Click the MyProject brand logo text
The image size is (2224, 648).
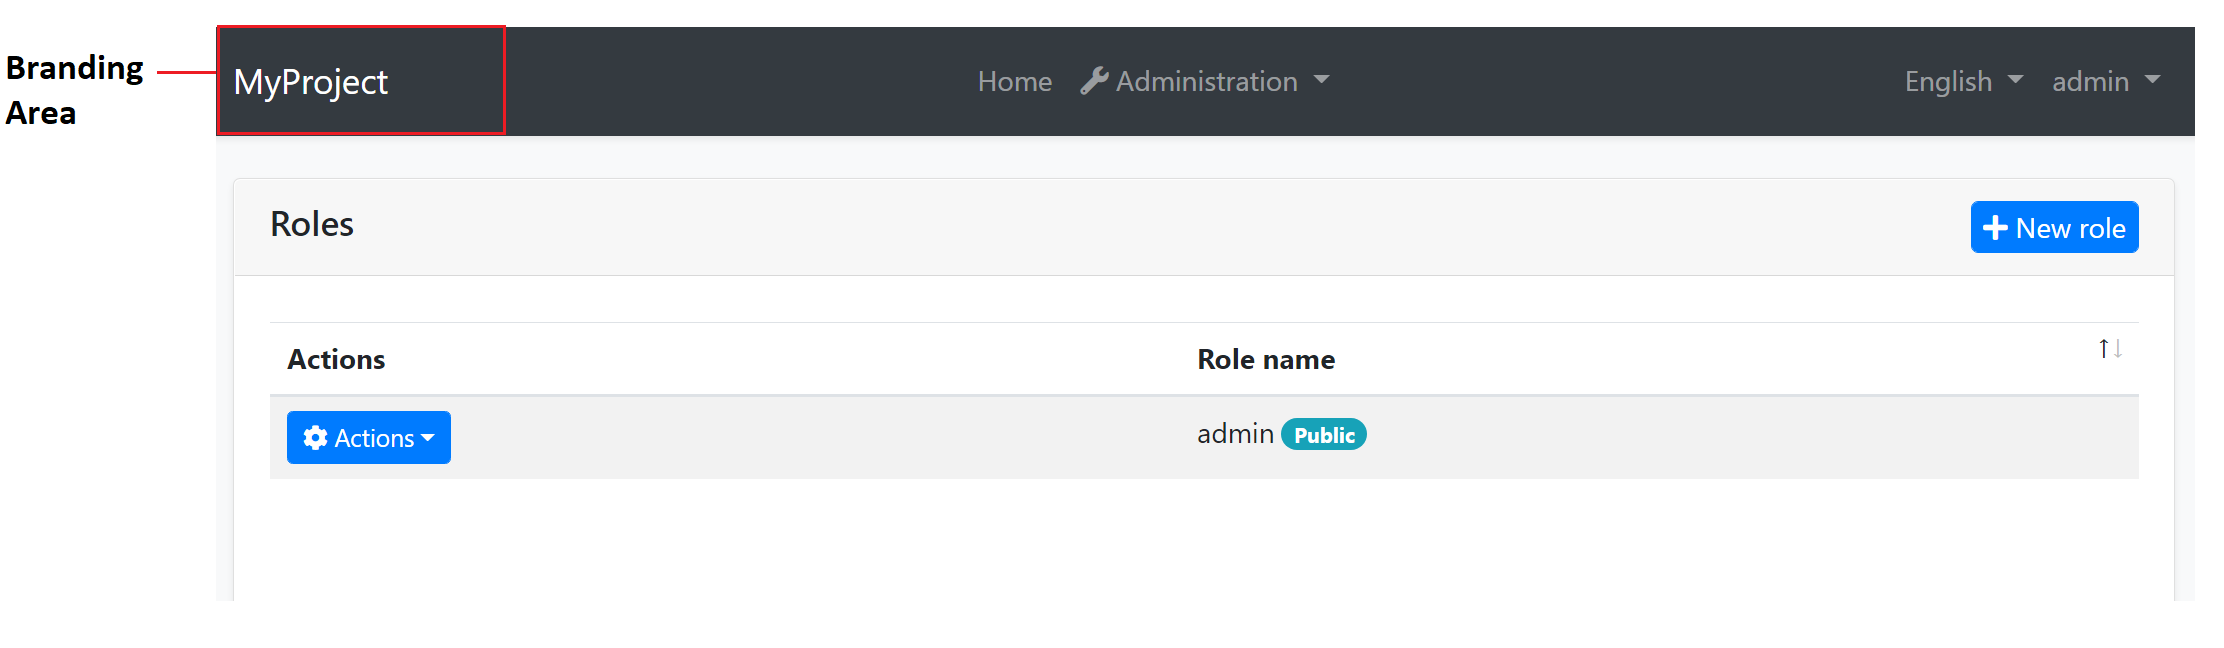tap(310, 82)
